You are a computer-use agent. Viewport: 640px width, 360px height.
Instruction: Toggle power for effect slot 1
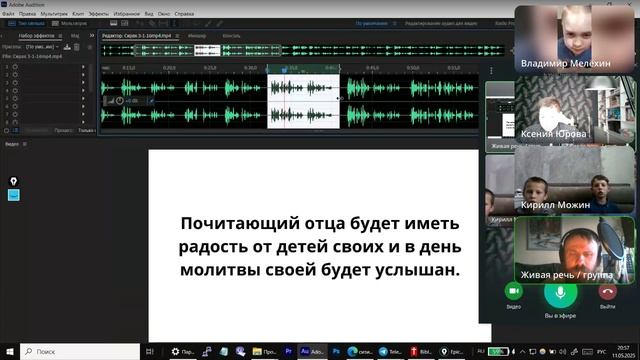coord(15,67)
